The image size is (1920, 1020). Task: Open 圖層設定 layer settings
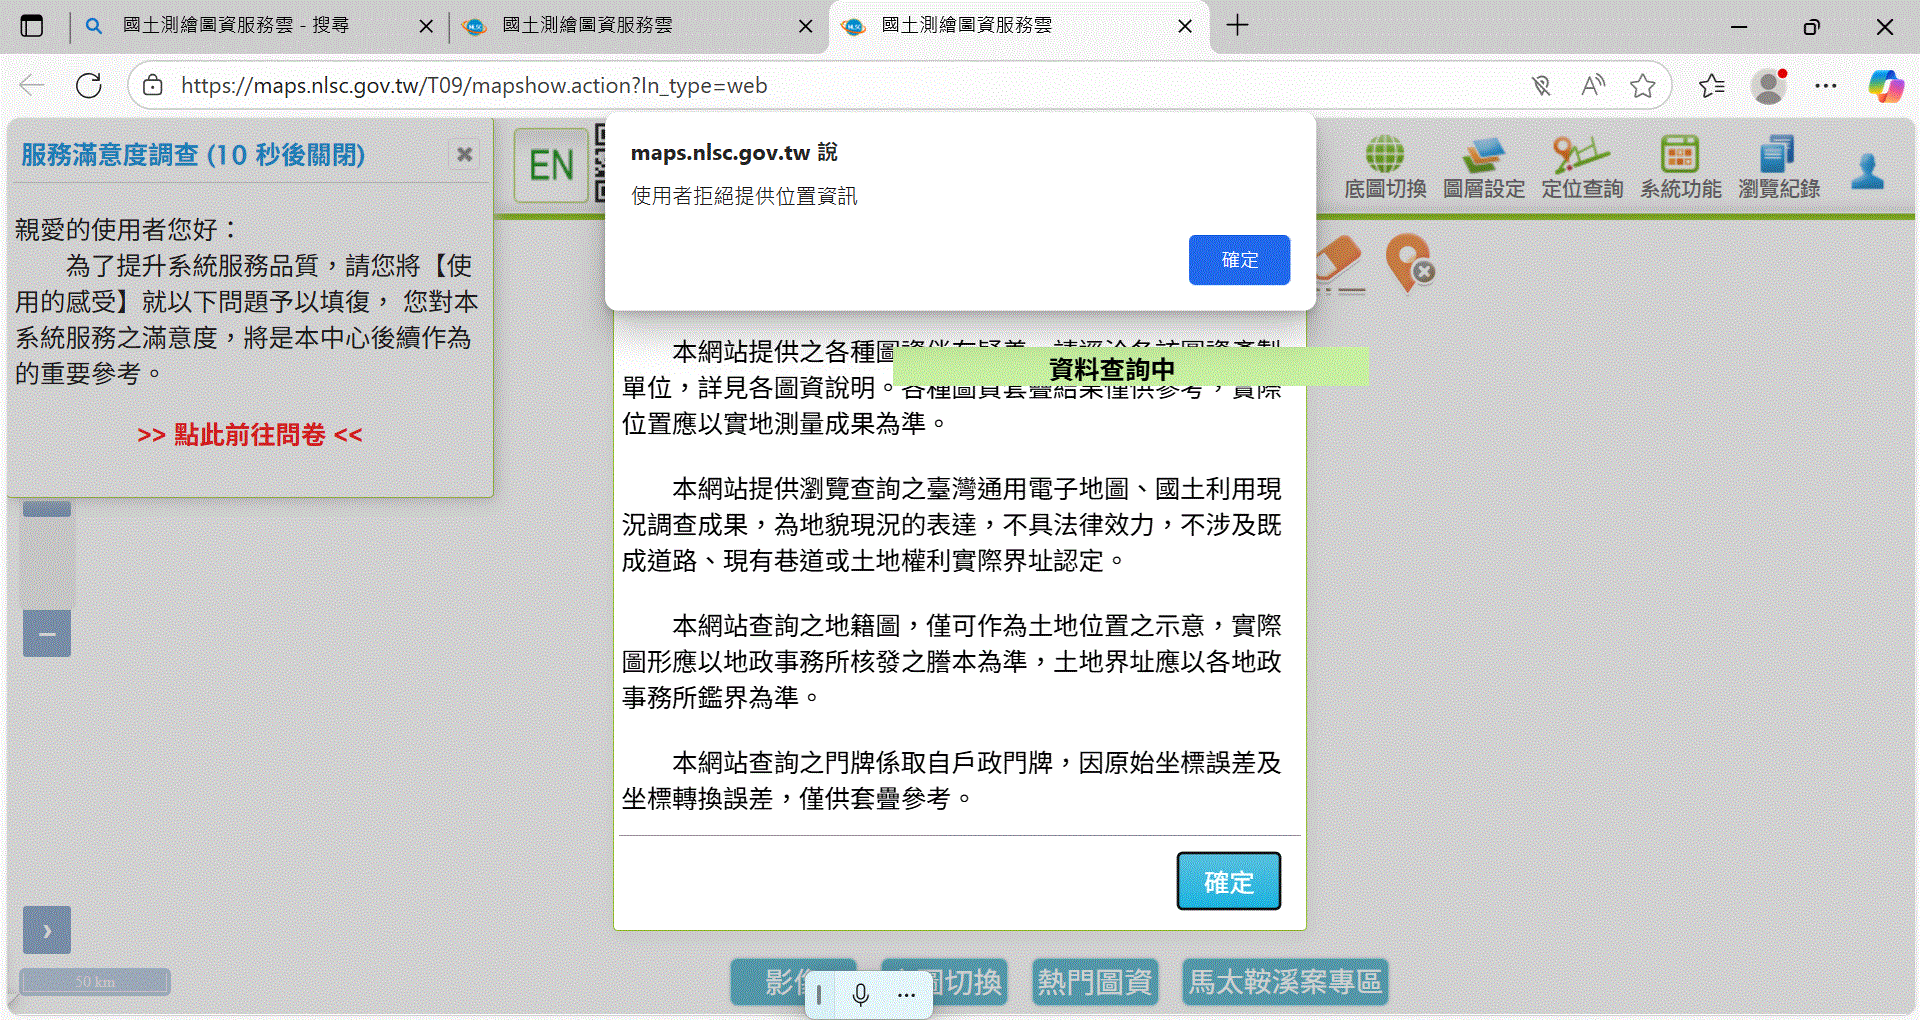pos(1483,168)
